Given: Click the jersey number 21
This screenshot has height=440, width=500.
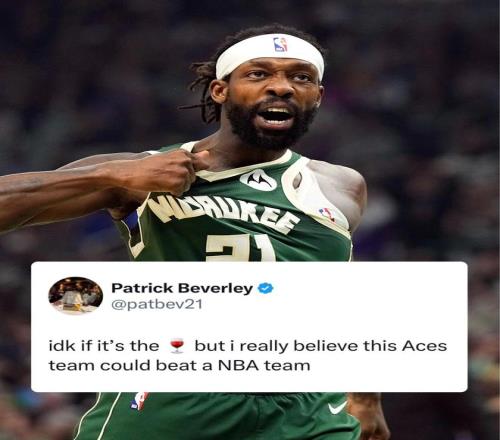Looking at the screenshot, I should click(240, 248).
